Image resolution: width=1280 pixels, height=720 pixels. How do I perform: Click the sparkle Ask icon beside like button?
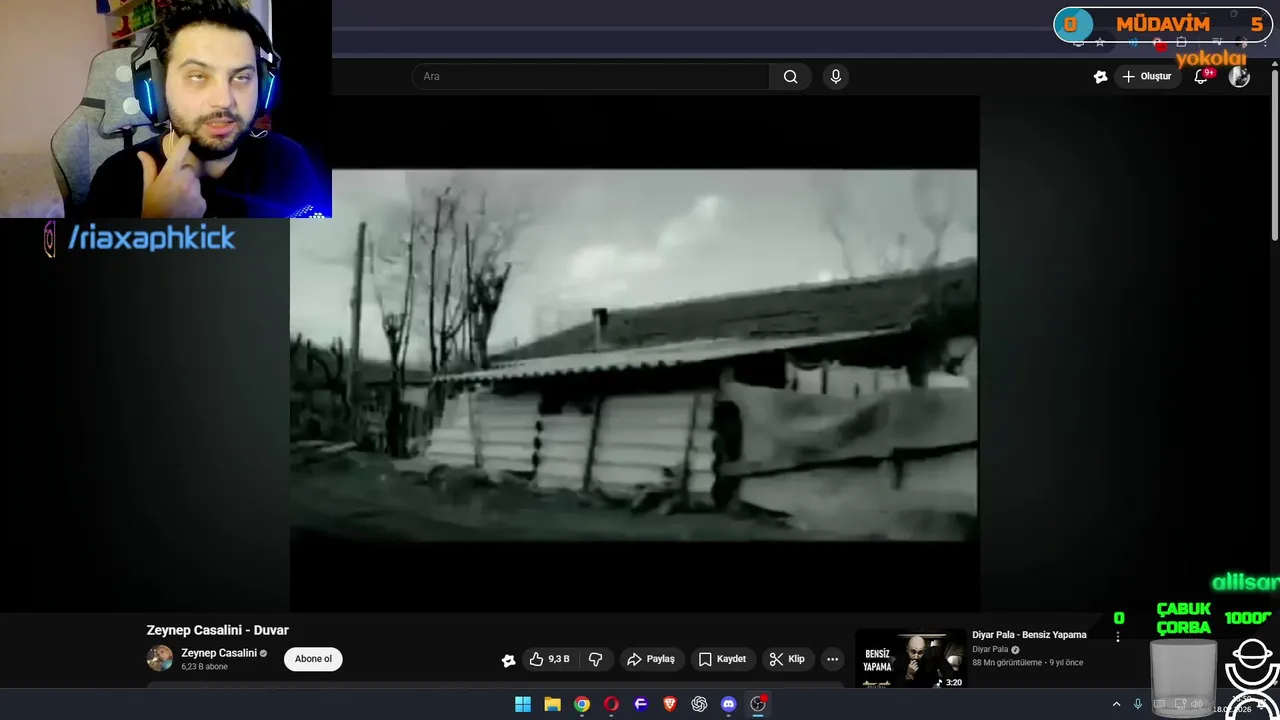pos(508,659)
